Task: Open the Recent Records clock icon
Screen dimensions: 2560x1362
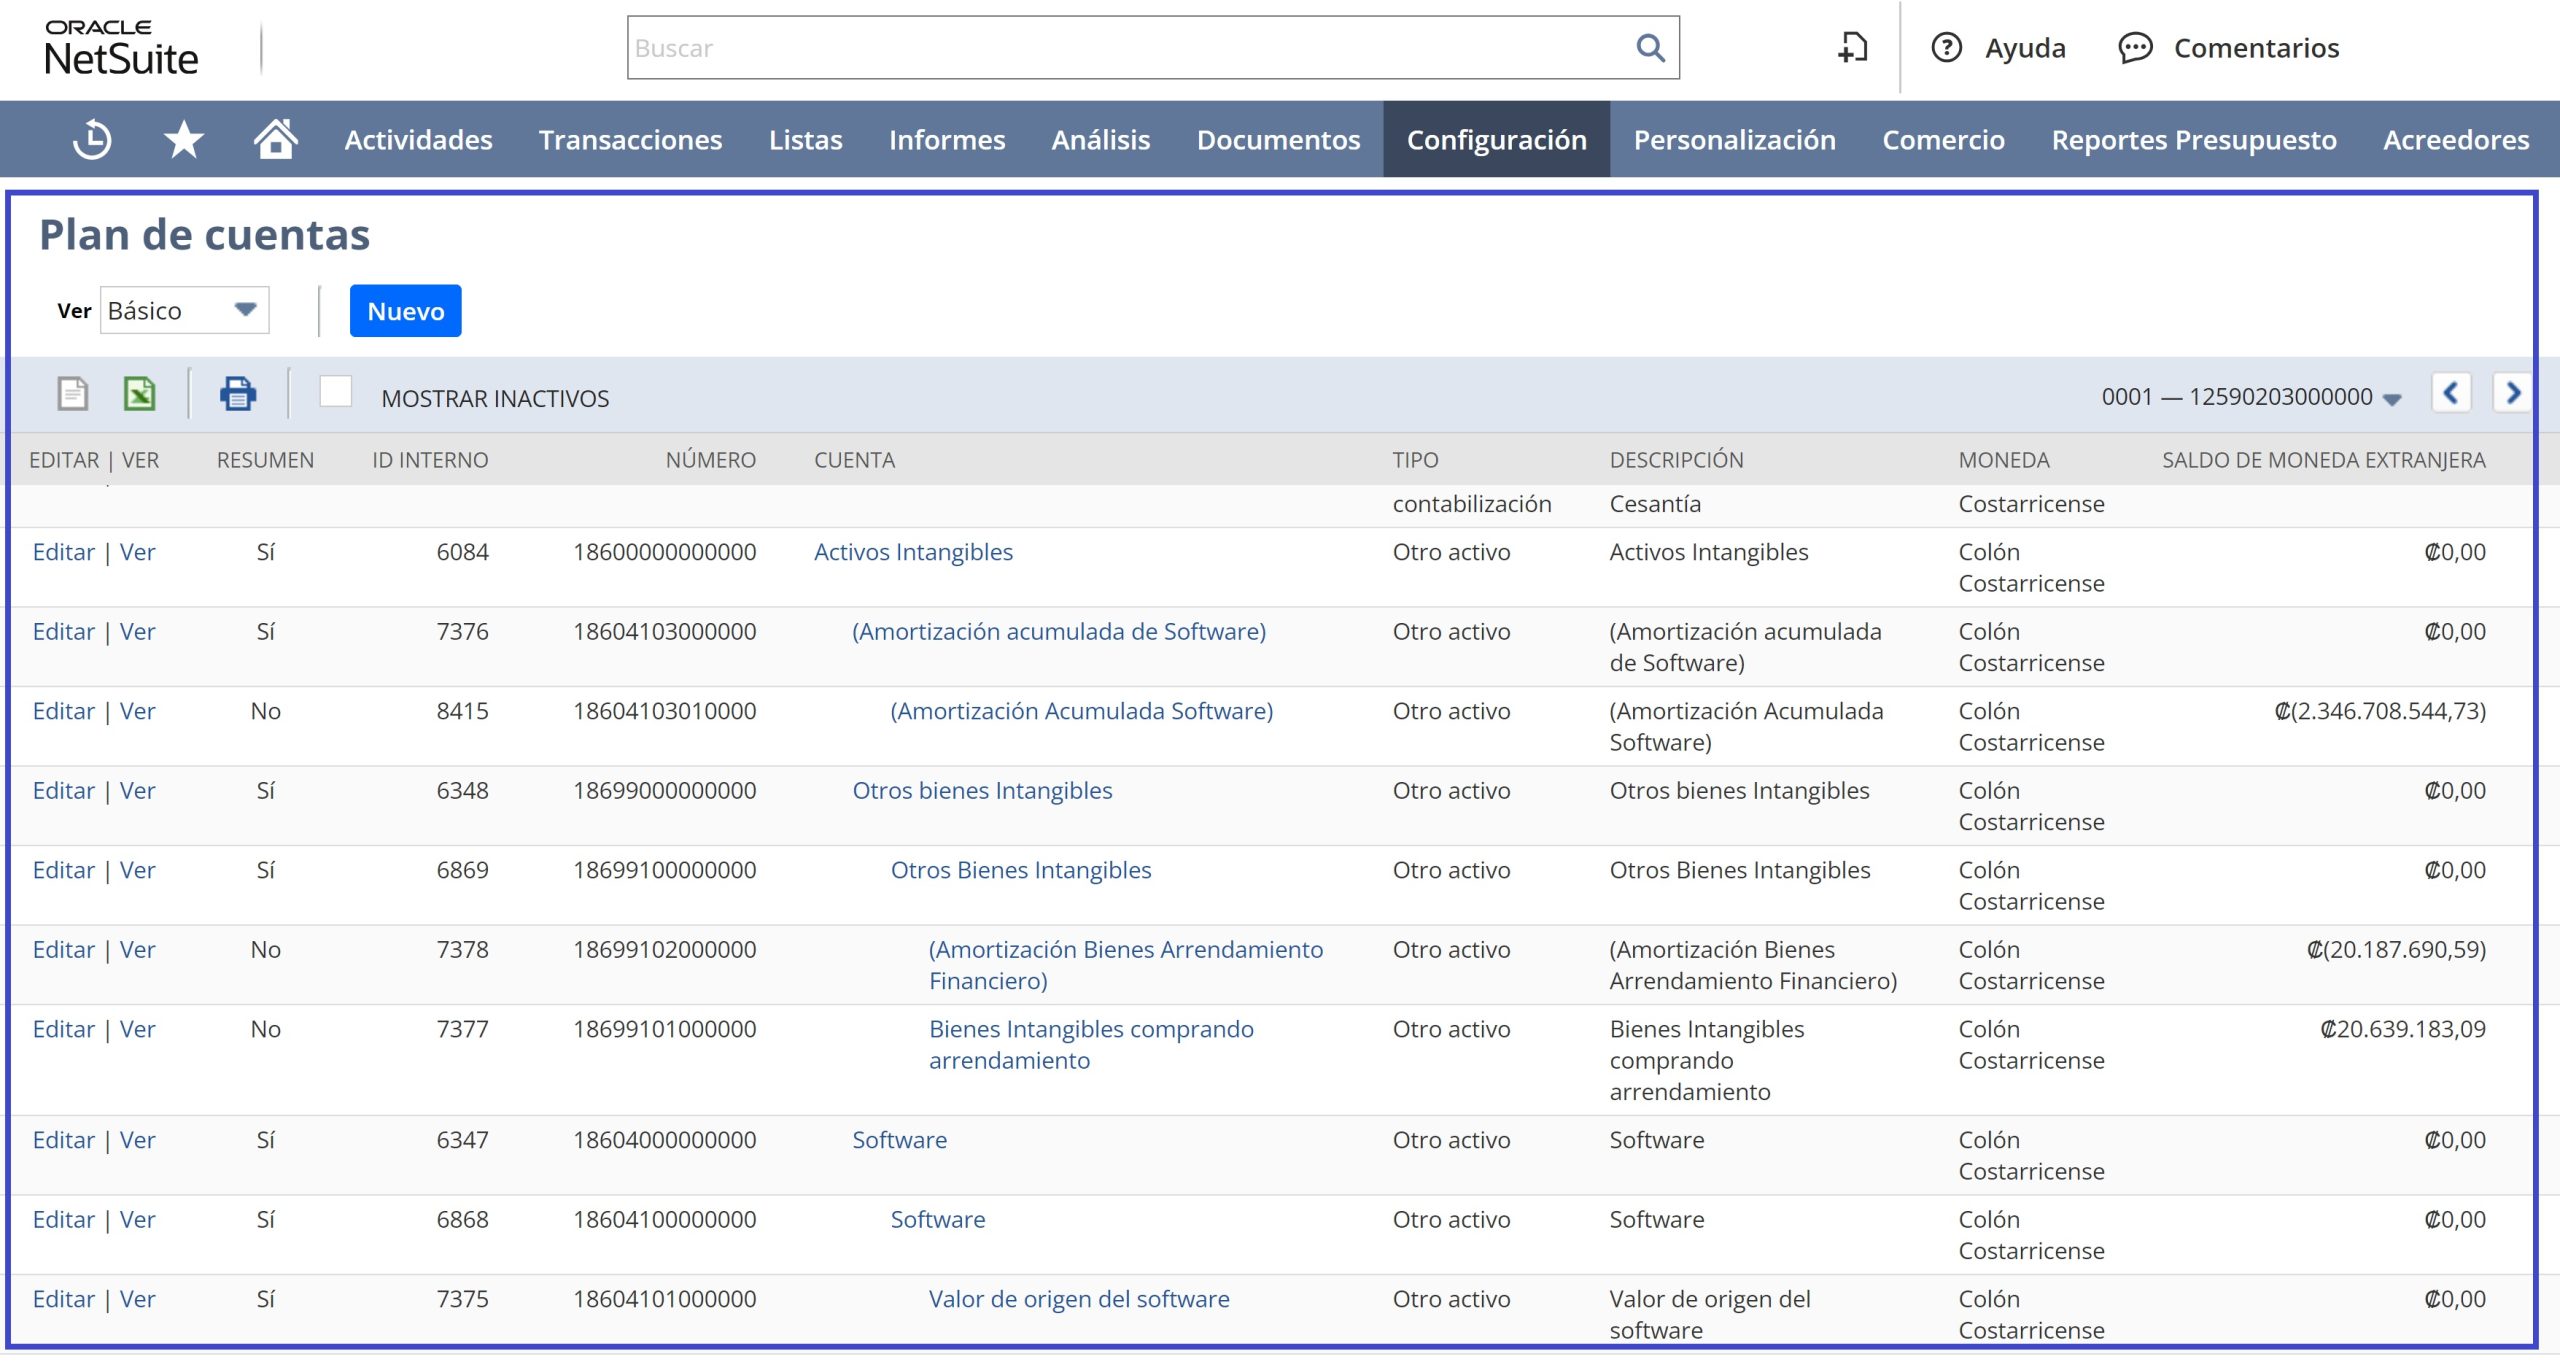Action: (92, 139)
